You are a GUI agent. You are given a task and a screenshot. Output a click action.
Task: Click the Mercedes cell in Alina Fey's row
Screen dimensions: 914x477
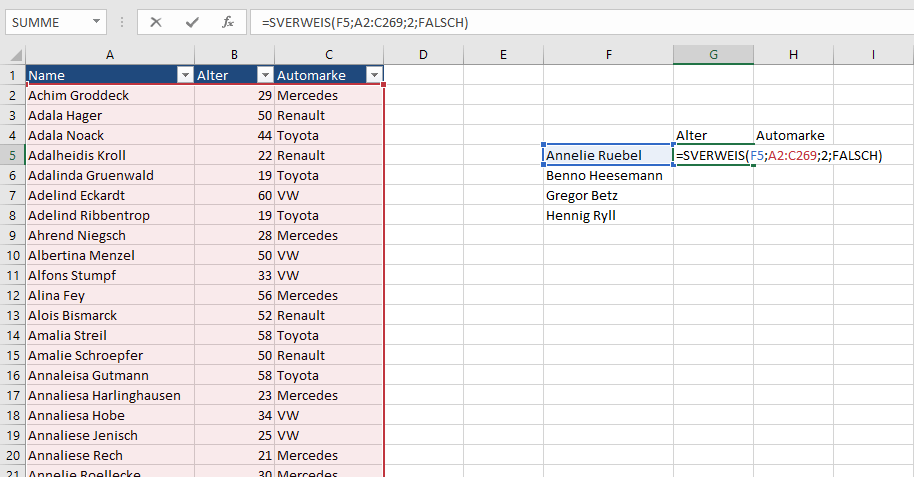[x=329, y=296]
